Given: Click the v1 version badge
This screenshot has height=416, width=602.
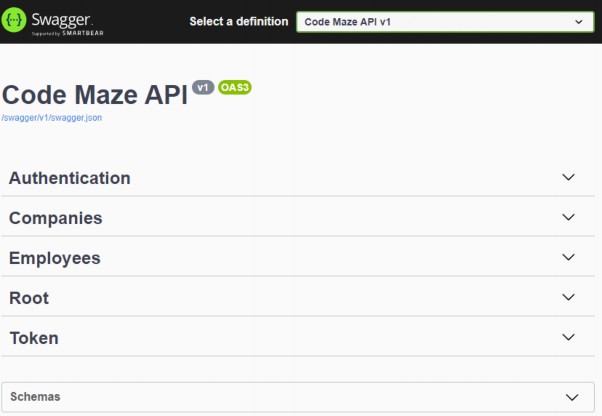Looking at the screenshot, I should pyautogui.click(x=203, y=87).
